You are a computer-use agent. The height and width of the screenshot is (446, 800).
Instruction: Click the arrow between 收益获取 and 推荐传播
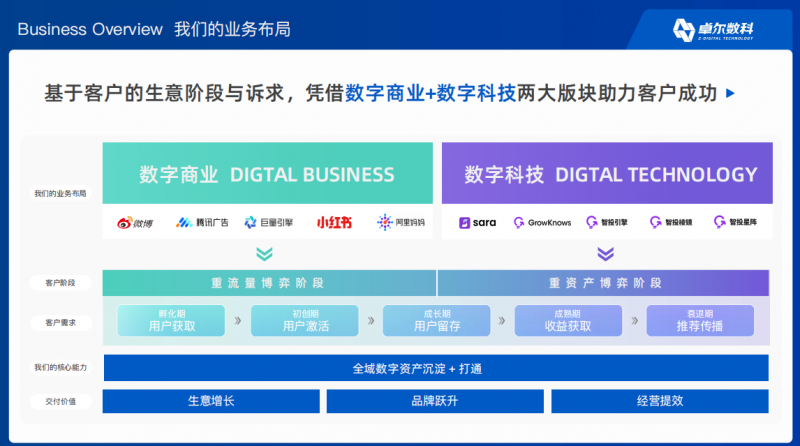click(x=635, y=321)
